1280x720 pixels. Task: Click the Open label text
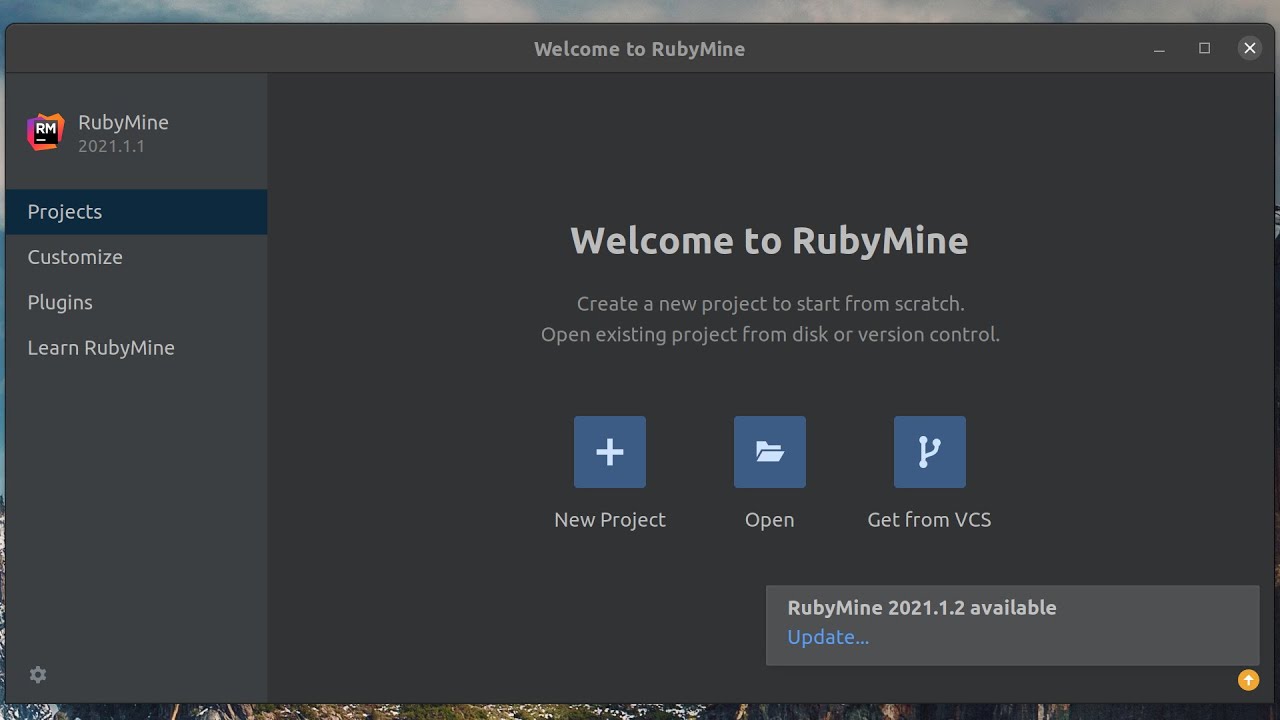(x=770, y=520)
